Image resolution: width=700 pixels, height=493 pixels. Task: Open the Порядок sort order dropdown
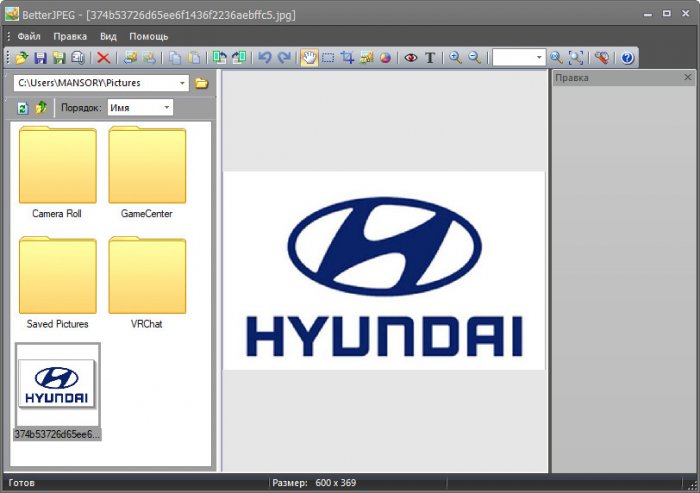(166, 107)
